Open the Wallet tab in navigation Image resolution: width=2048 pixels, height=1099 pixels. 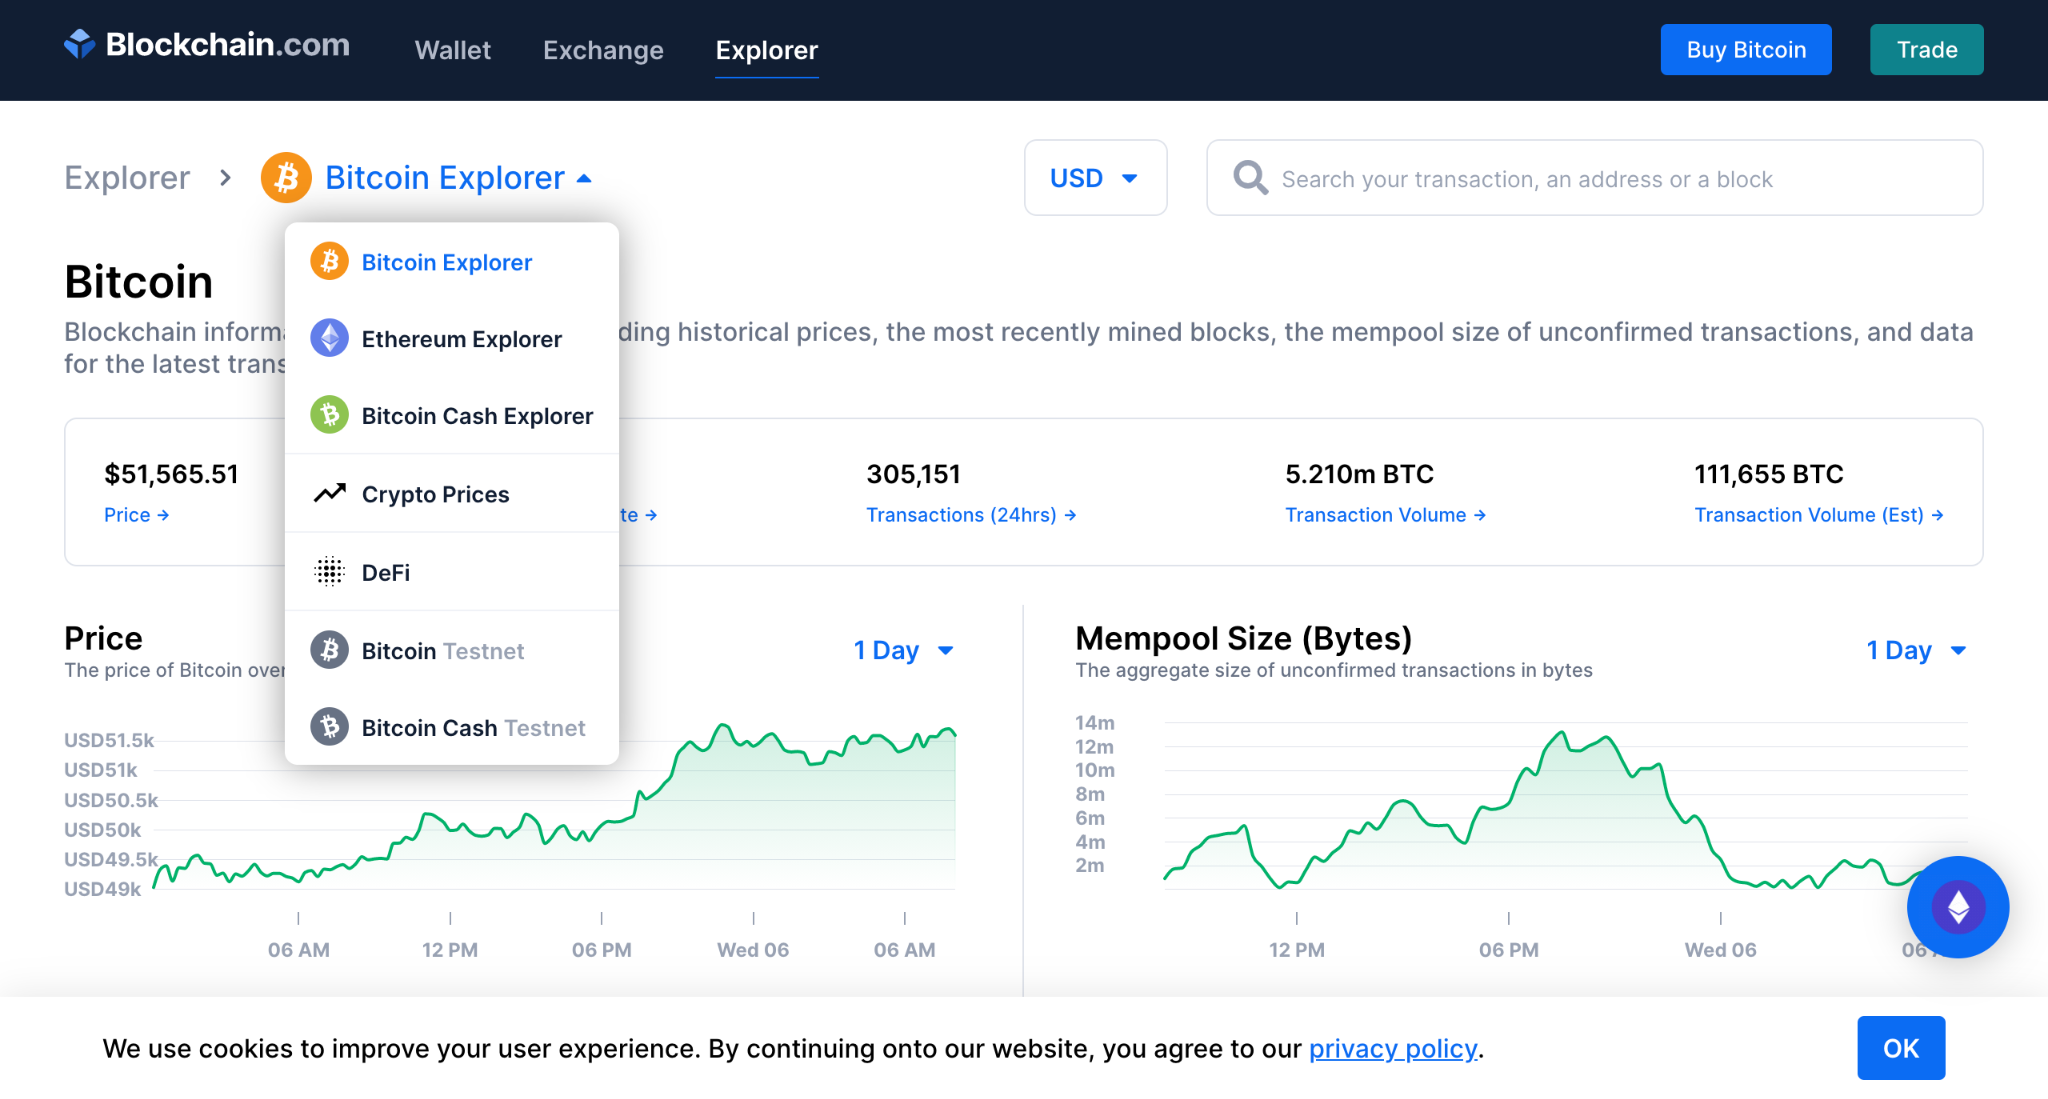[x=452, y=50]
